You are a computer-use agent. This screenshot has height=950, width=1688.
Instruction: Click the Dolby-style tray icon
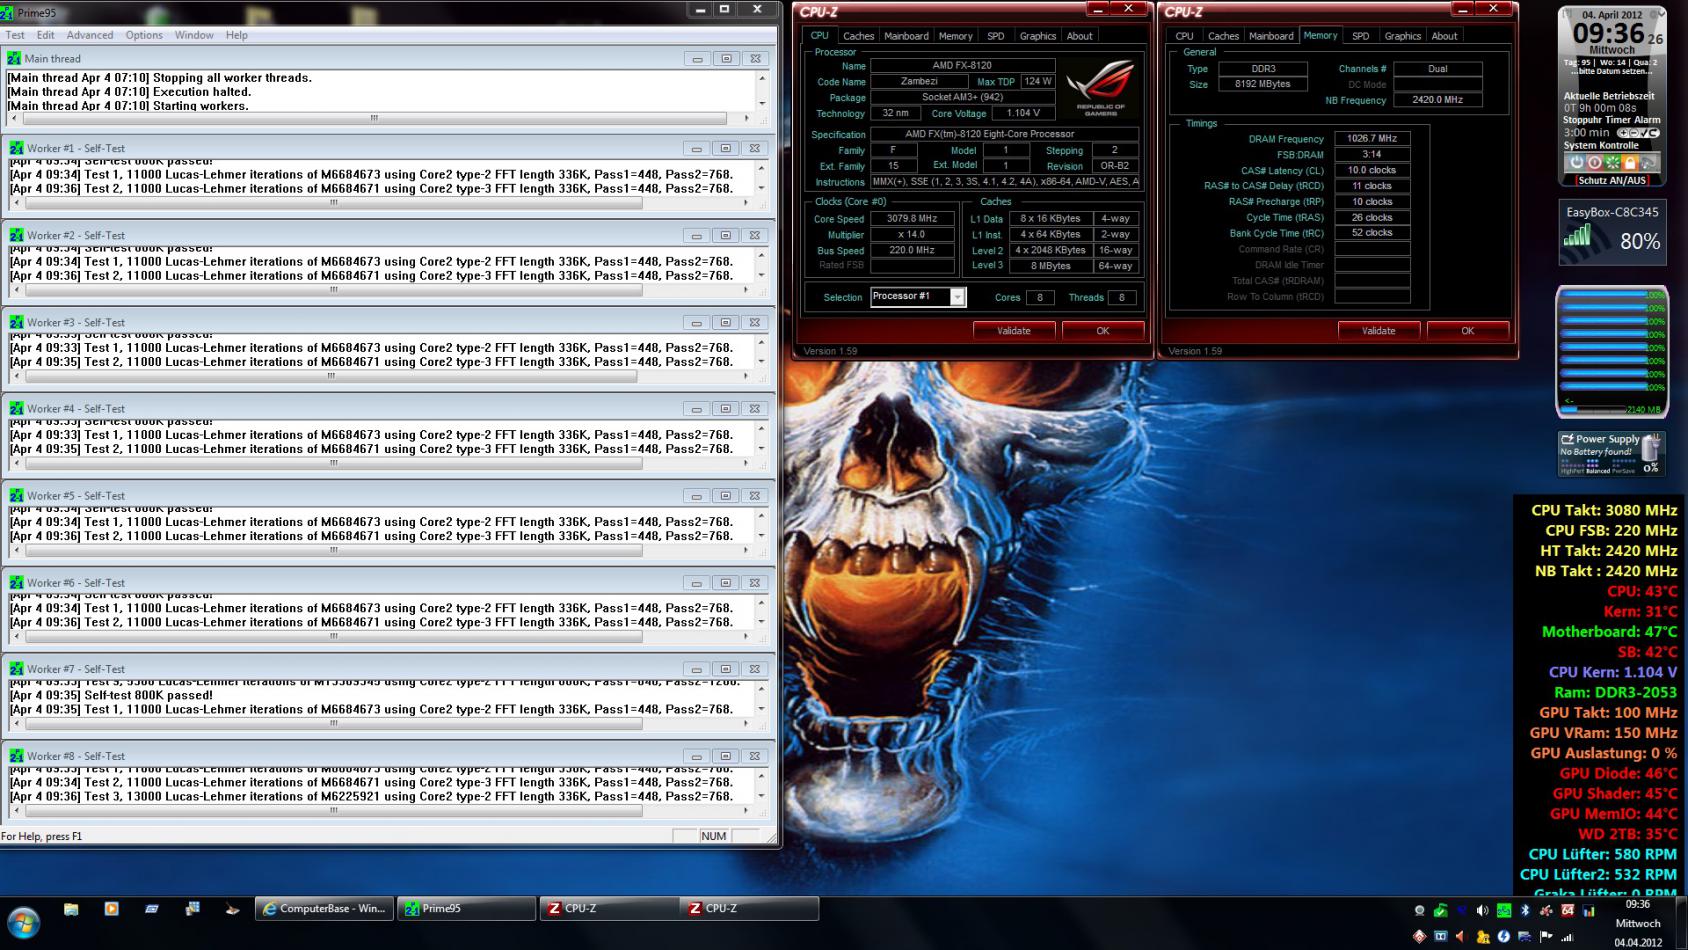[x=1440, y=937]
